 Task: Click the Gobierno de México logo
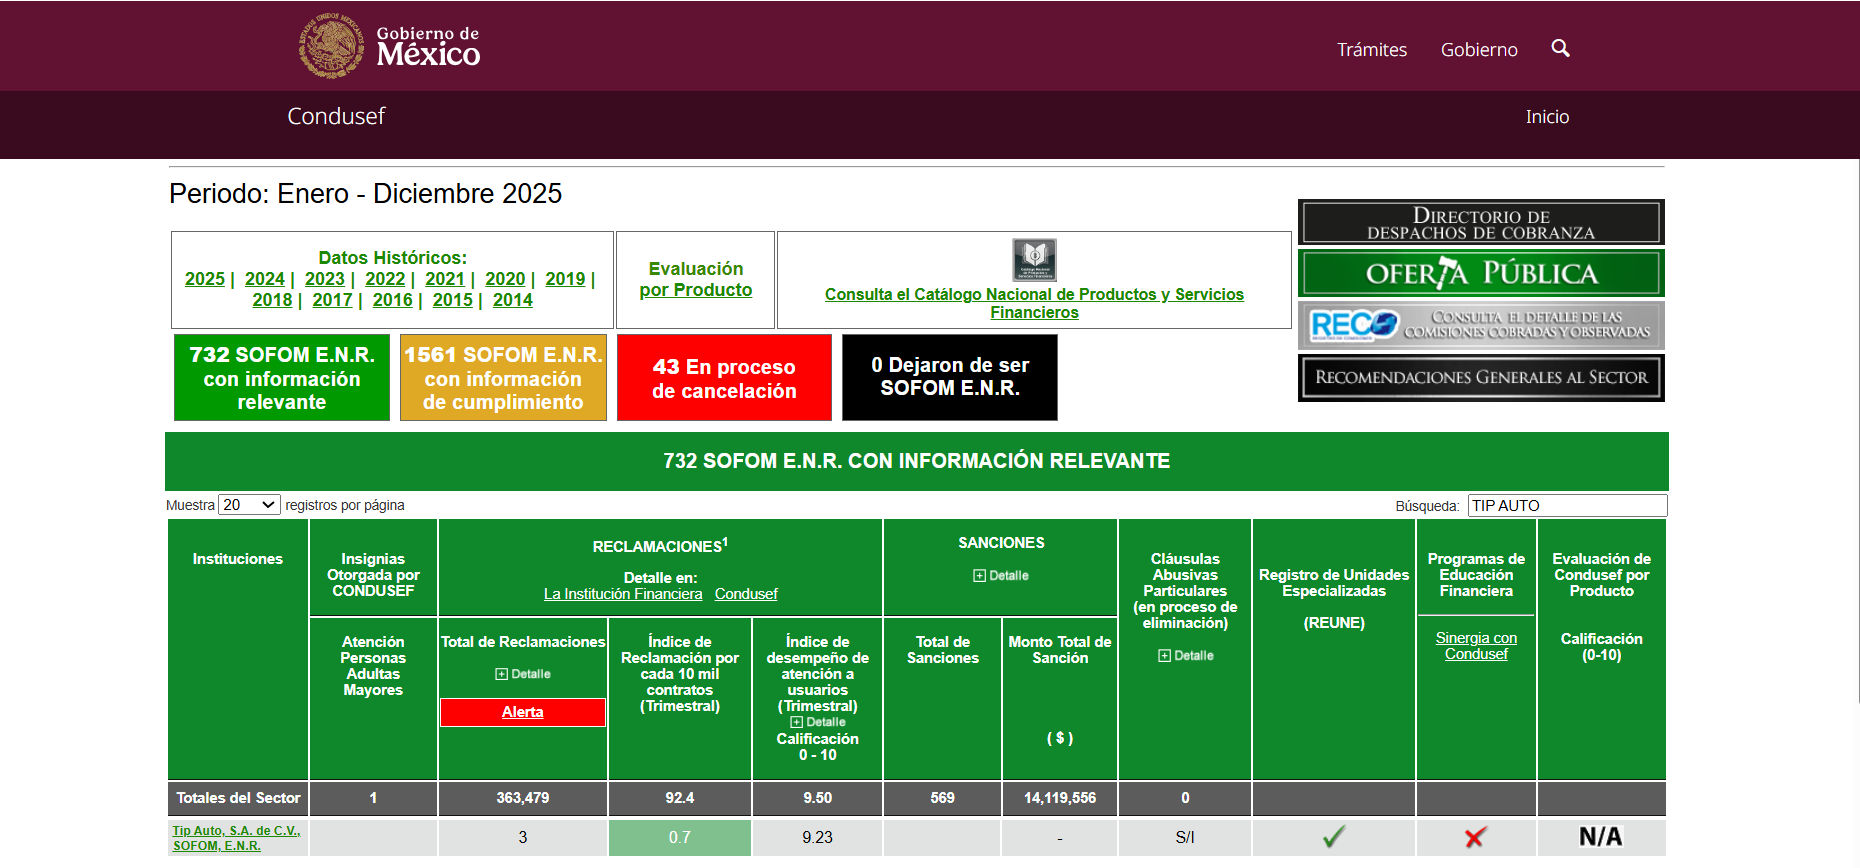390,46
